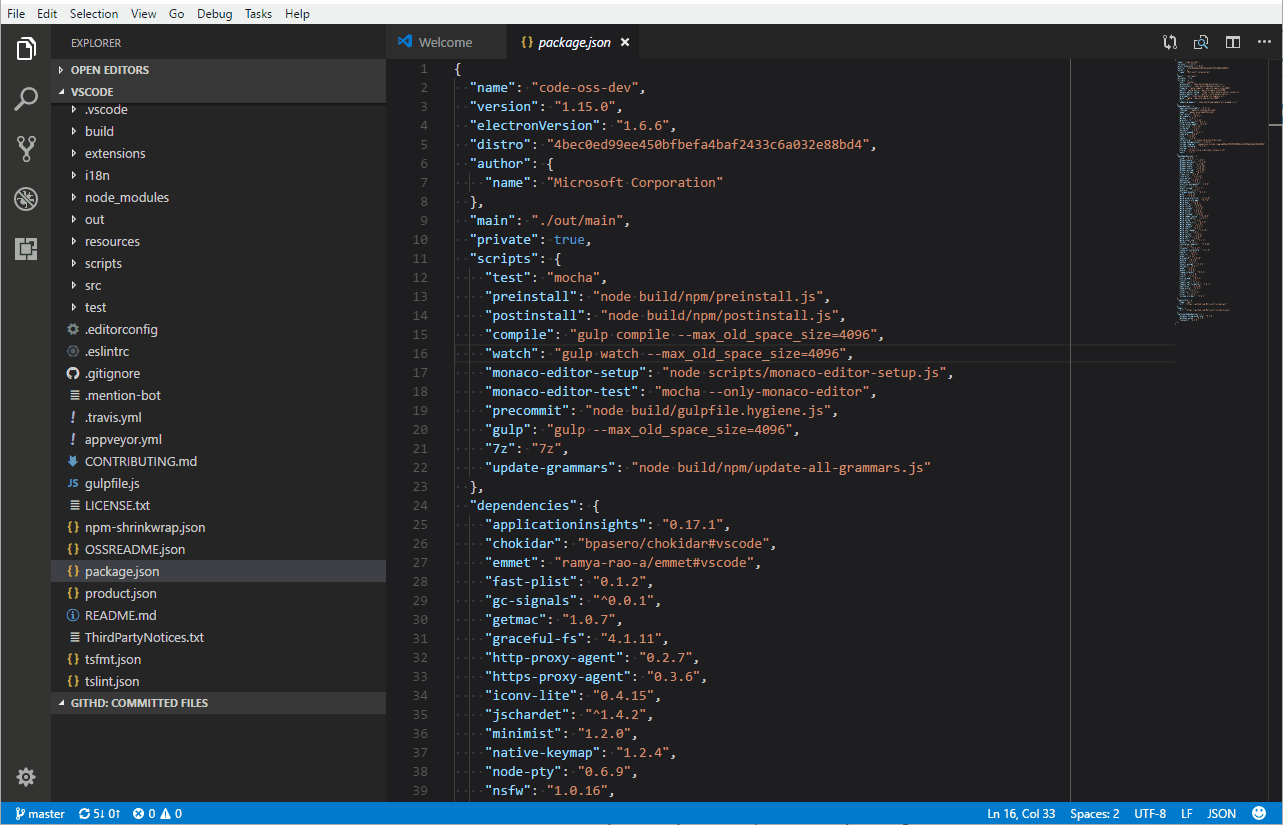Collapse the VSCODE workspace section

tap(218, 92)
